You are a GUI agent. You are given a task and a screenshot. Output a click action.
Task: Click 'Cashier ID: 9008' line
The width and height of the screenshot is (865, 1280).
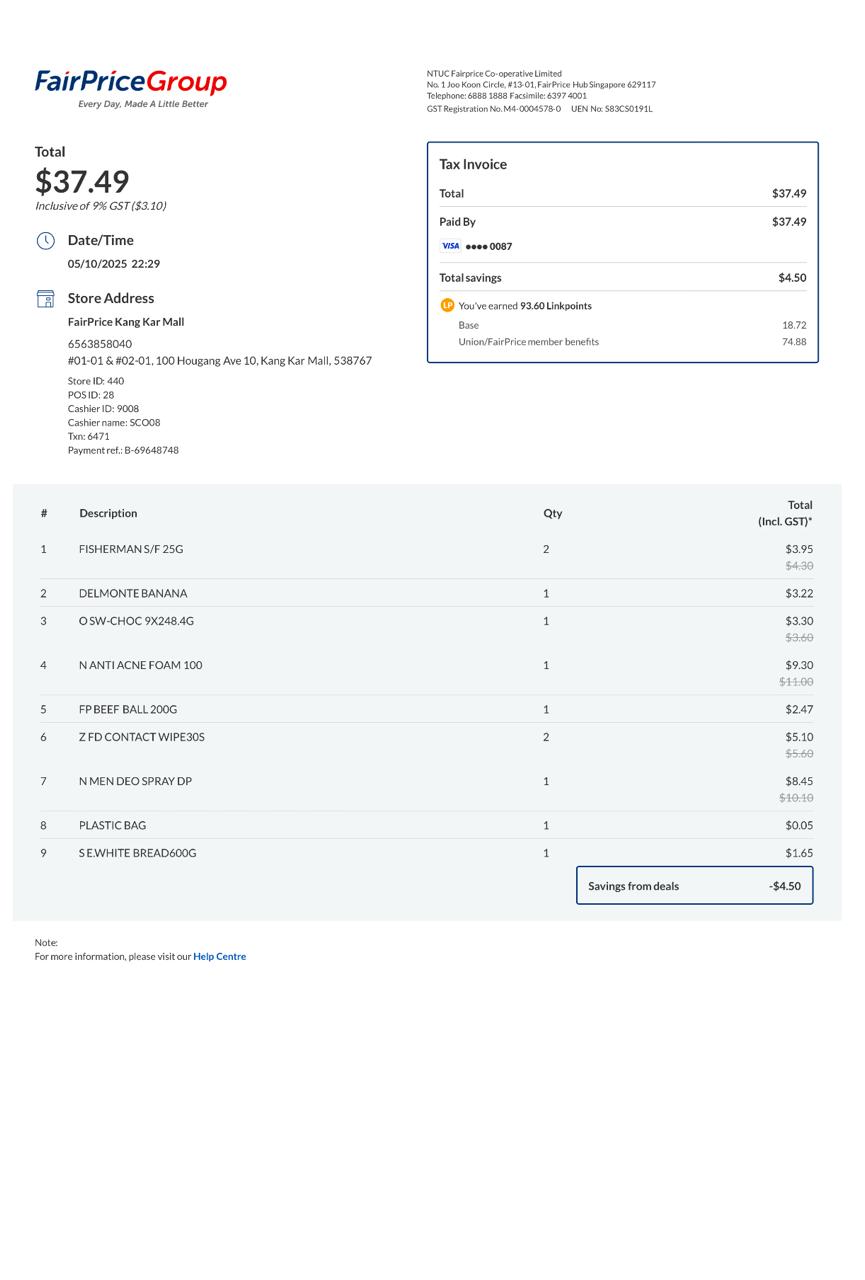click(104, 409)
